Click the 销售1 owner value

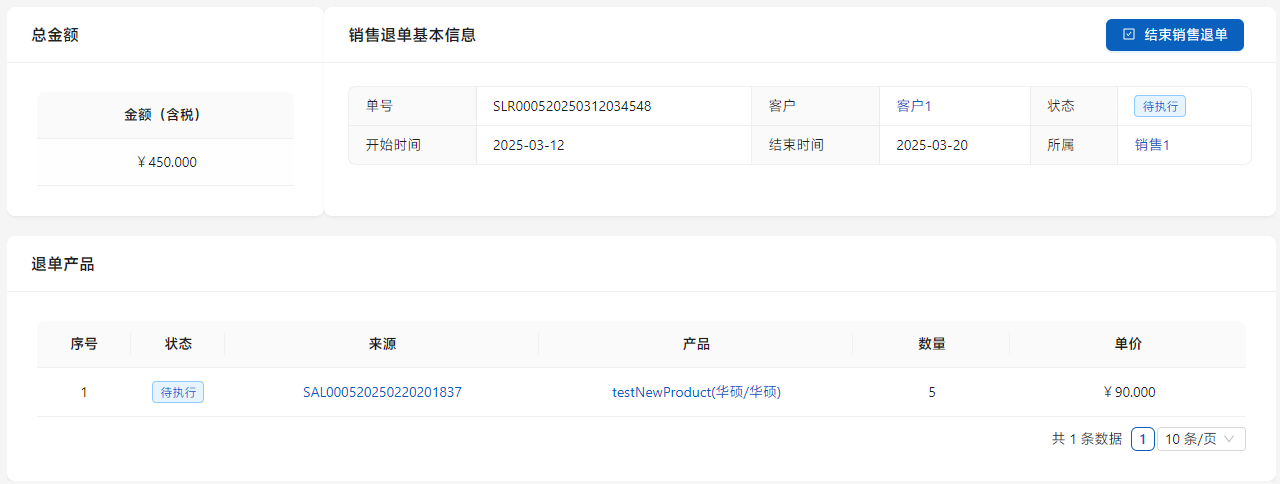click(1152, 145)
